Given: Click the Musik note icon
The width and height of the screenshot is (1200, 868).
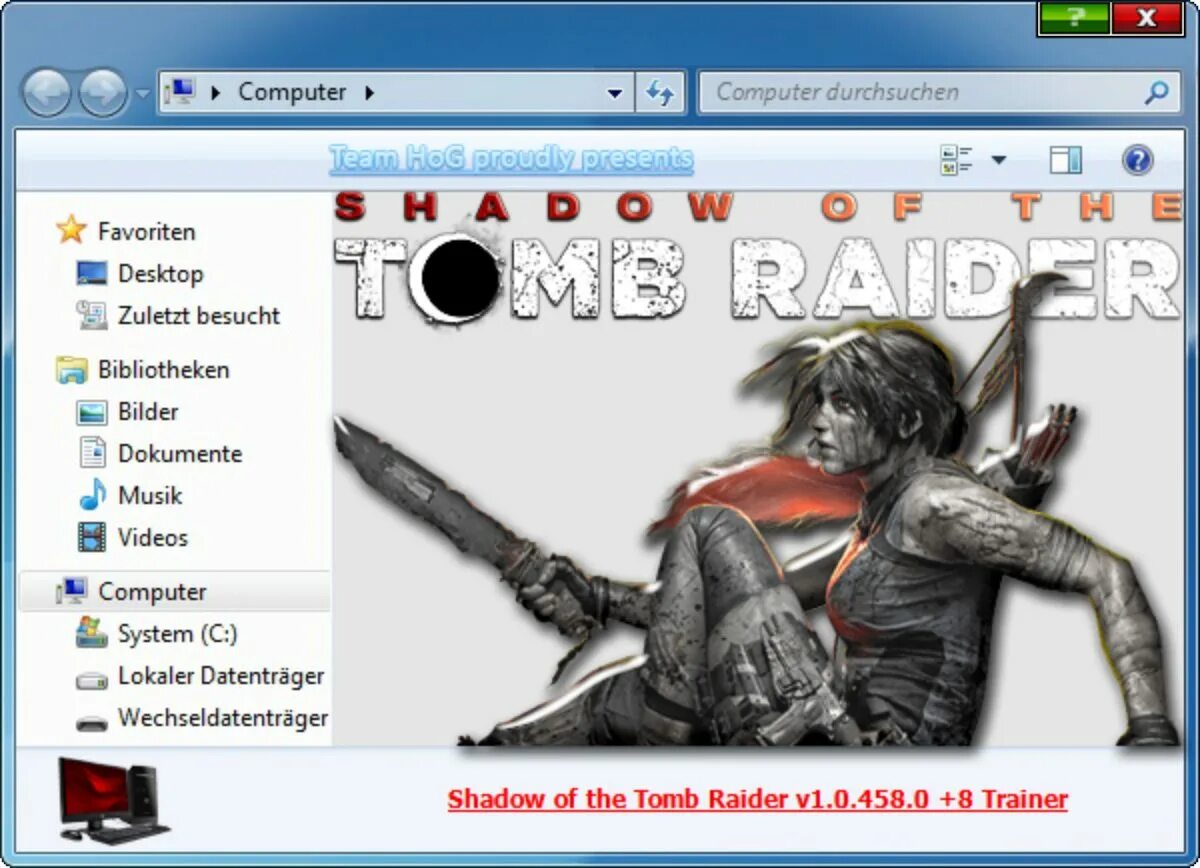Looking at the screenshot, I should 92,495.
